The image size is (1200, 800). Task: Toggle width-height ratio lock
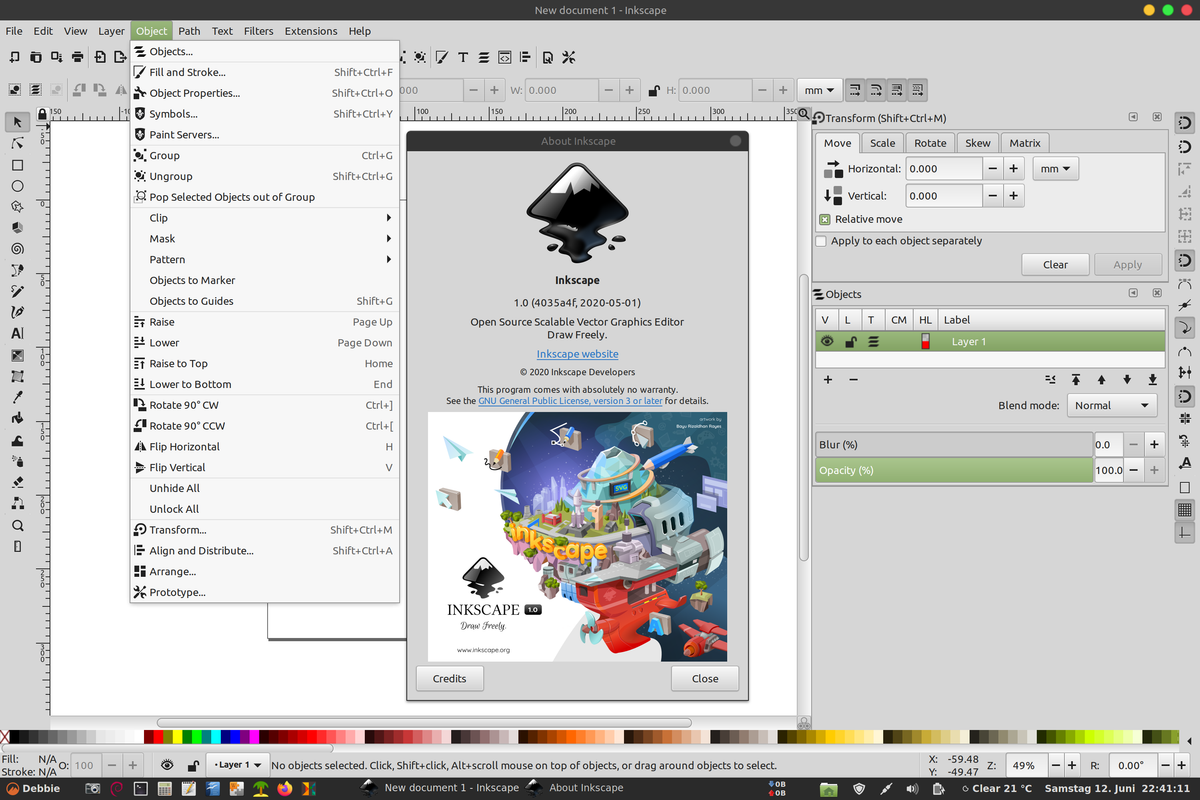tap(654, 90)
